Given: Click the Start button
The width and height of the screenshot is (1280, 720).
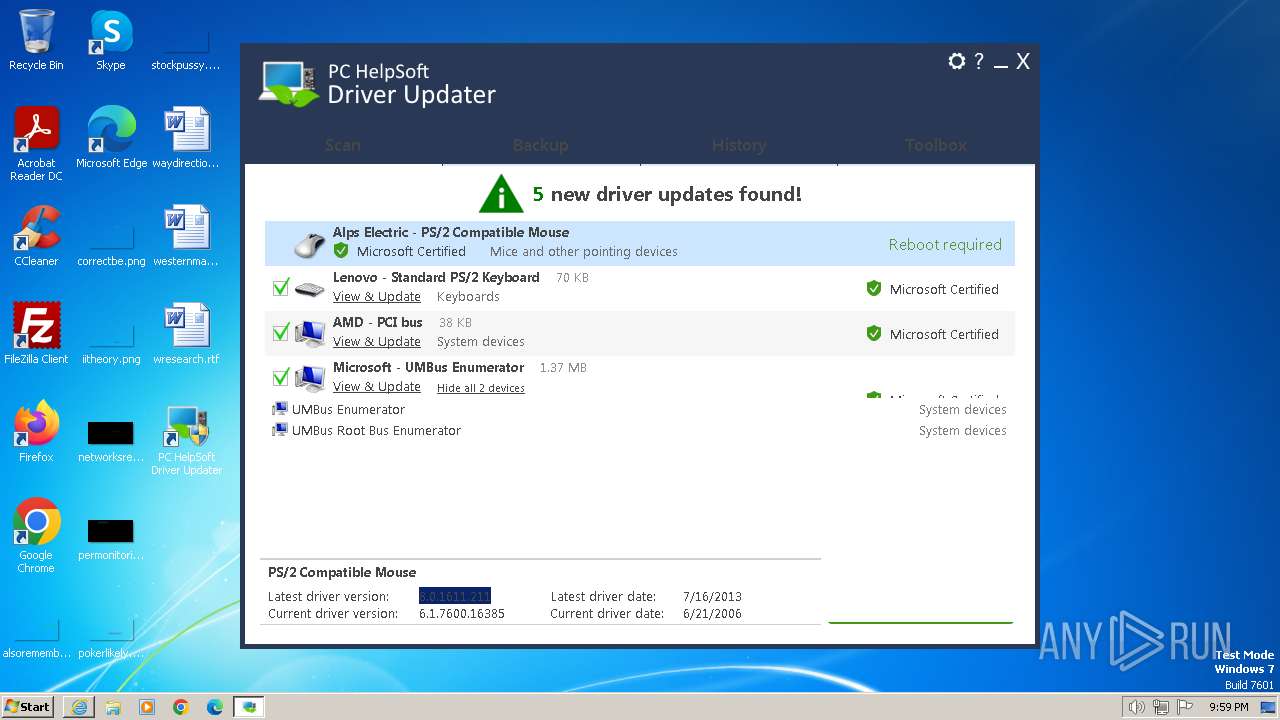Looking at the screenshot, I should pyautogui.click(x=27, y=707).
